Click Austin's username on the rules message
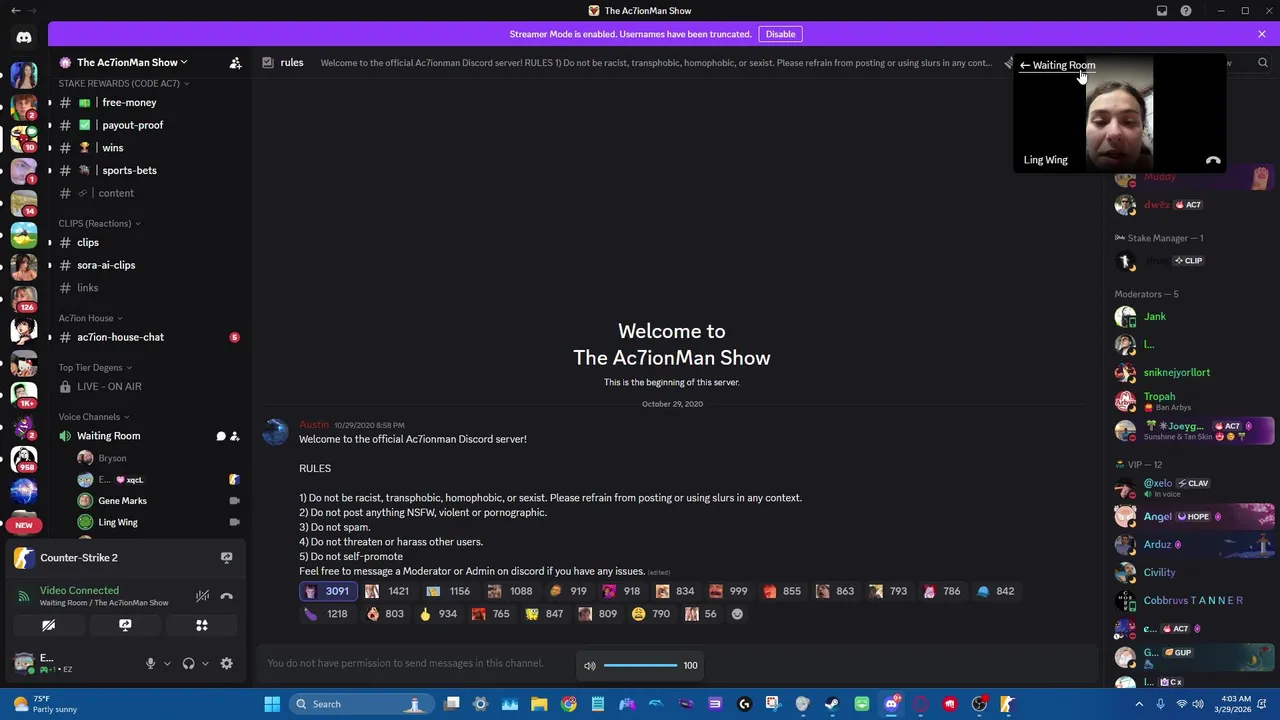 point(314,425)
